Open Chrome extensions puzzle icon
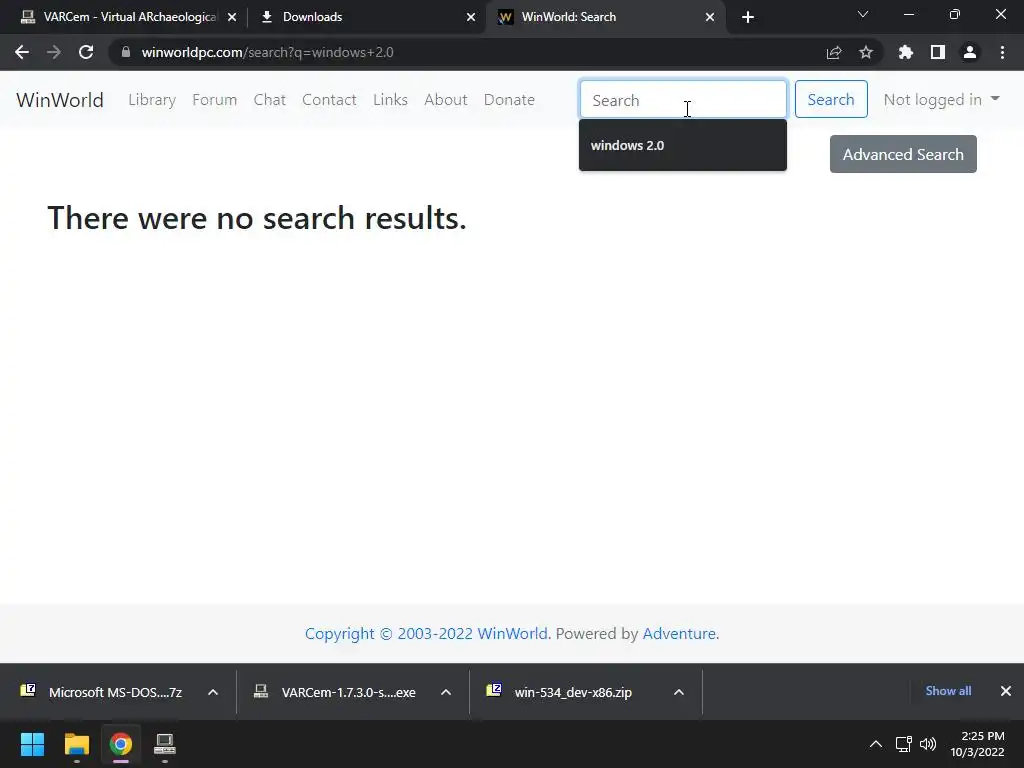This screenshot has height=768, width=1024. 905,52
